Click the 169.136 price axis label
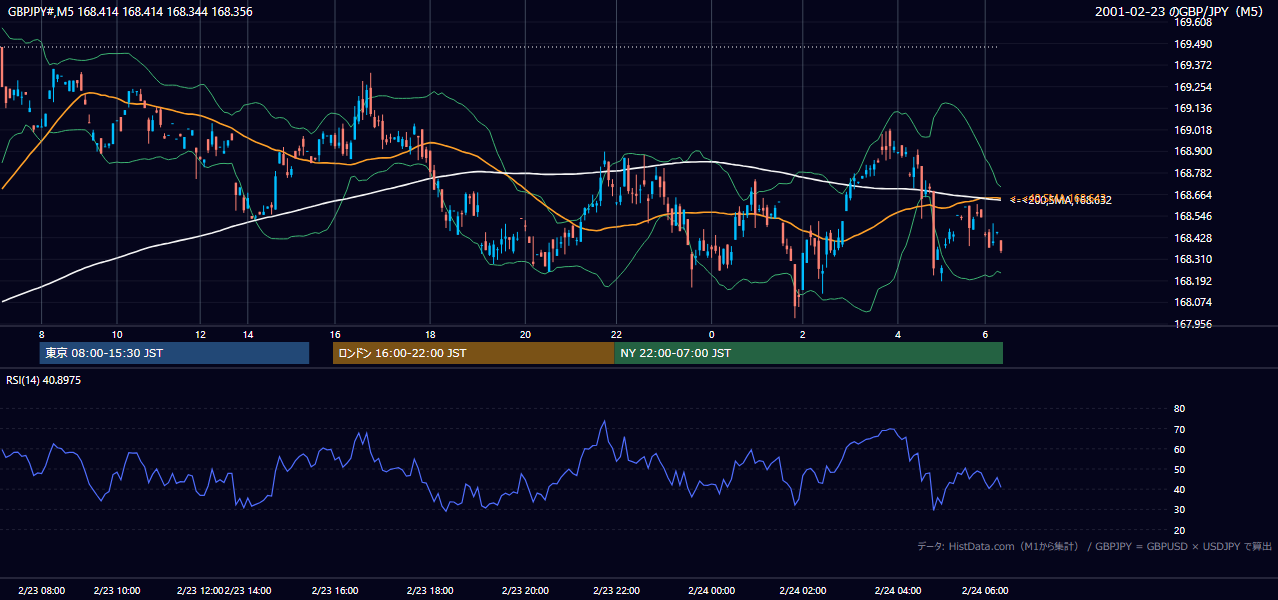 coord(1192,108)
